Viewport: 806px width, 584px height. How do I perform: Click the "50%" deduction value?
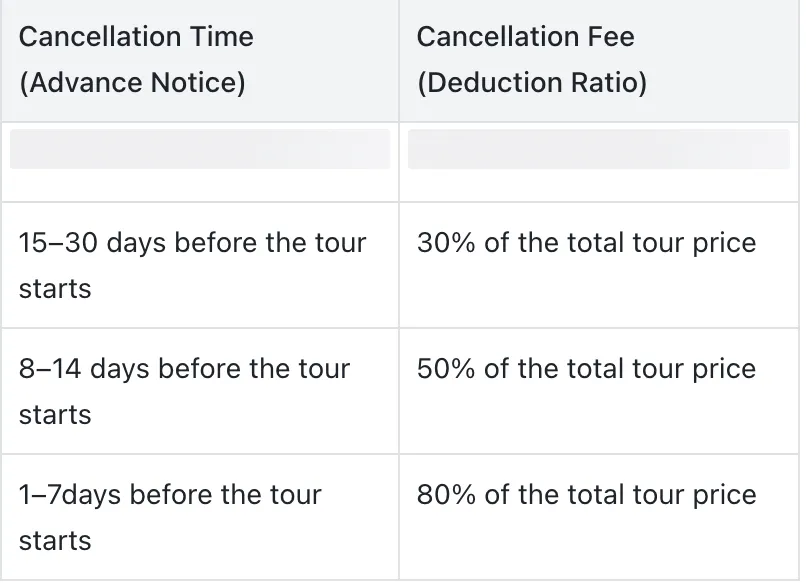pyautogui.click(x=446, y=369)
